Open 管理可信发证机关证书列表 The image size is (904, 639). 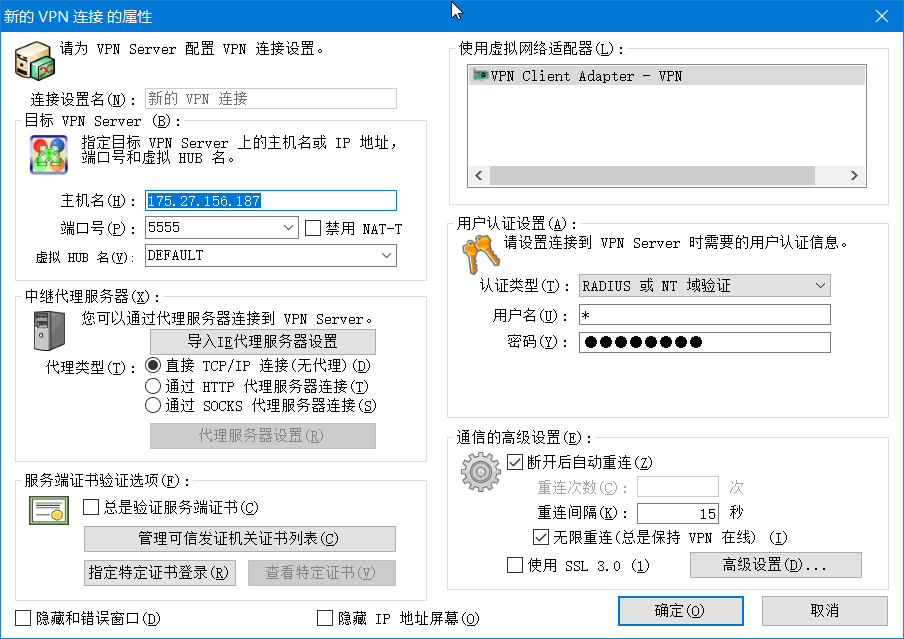(239, 539)
